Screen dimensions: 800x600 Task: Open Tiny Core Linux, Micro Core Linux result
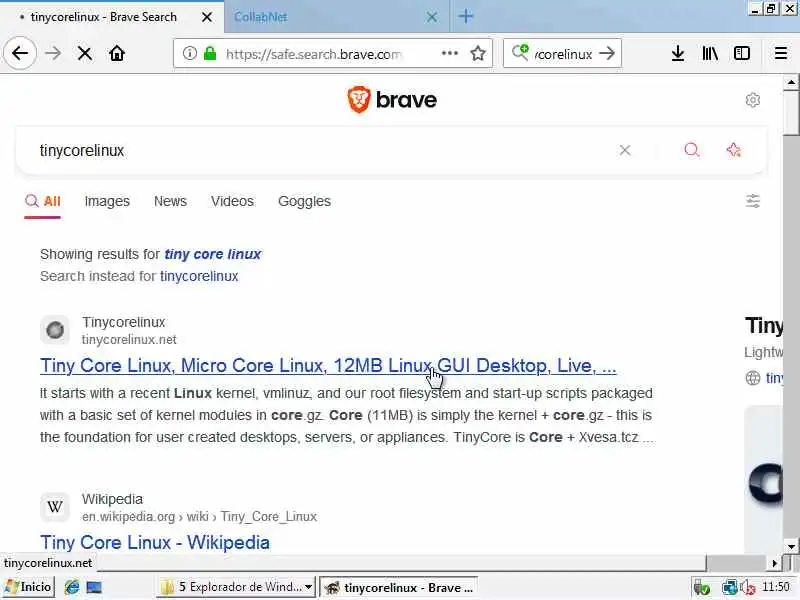click(328, 365)
